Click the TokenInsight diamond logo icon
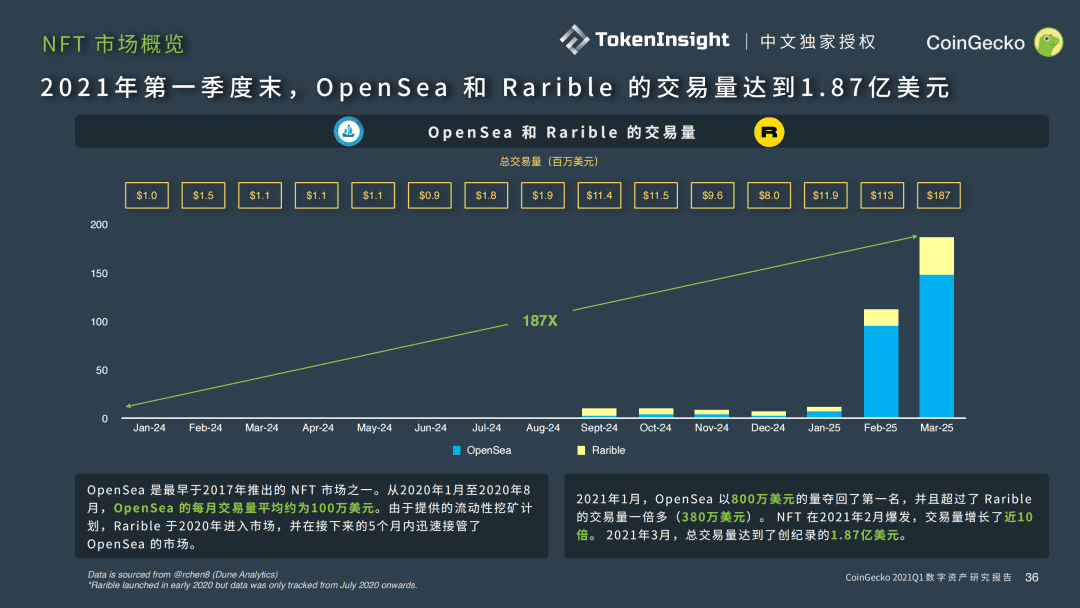 574,40
